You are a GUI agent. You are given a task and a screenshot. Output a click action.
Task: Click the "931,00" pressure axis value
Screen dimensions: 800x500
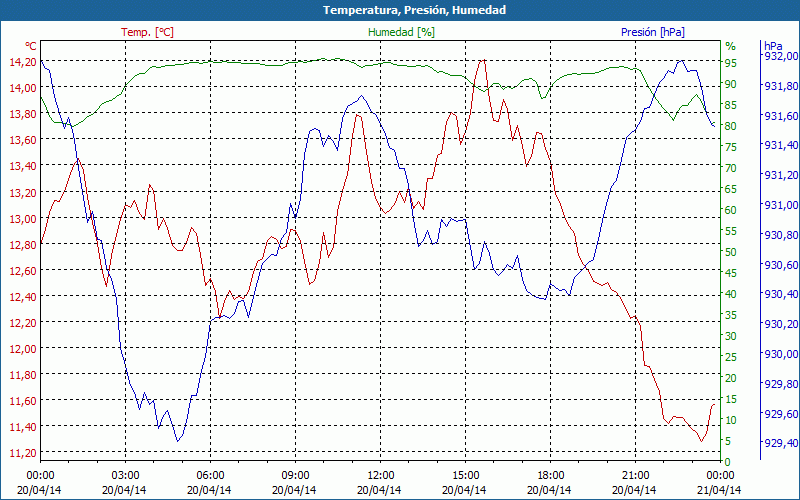779,205
